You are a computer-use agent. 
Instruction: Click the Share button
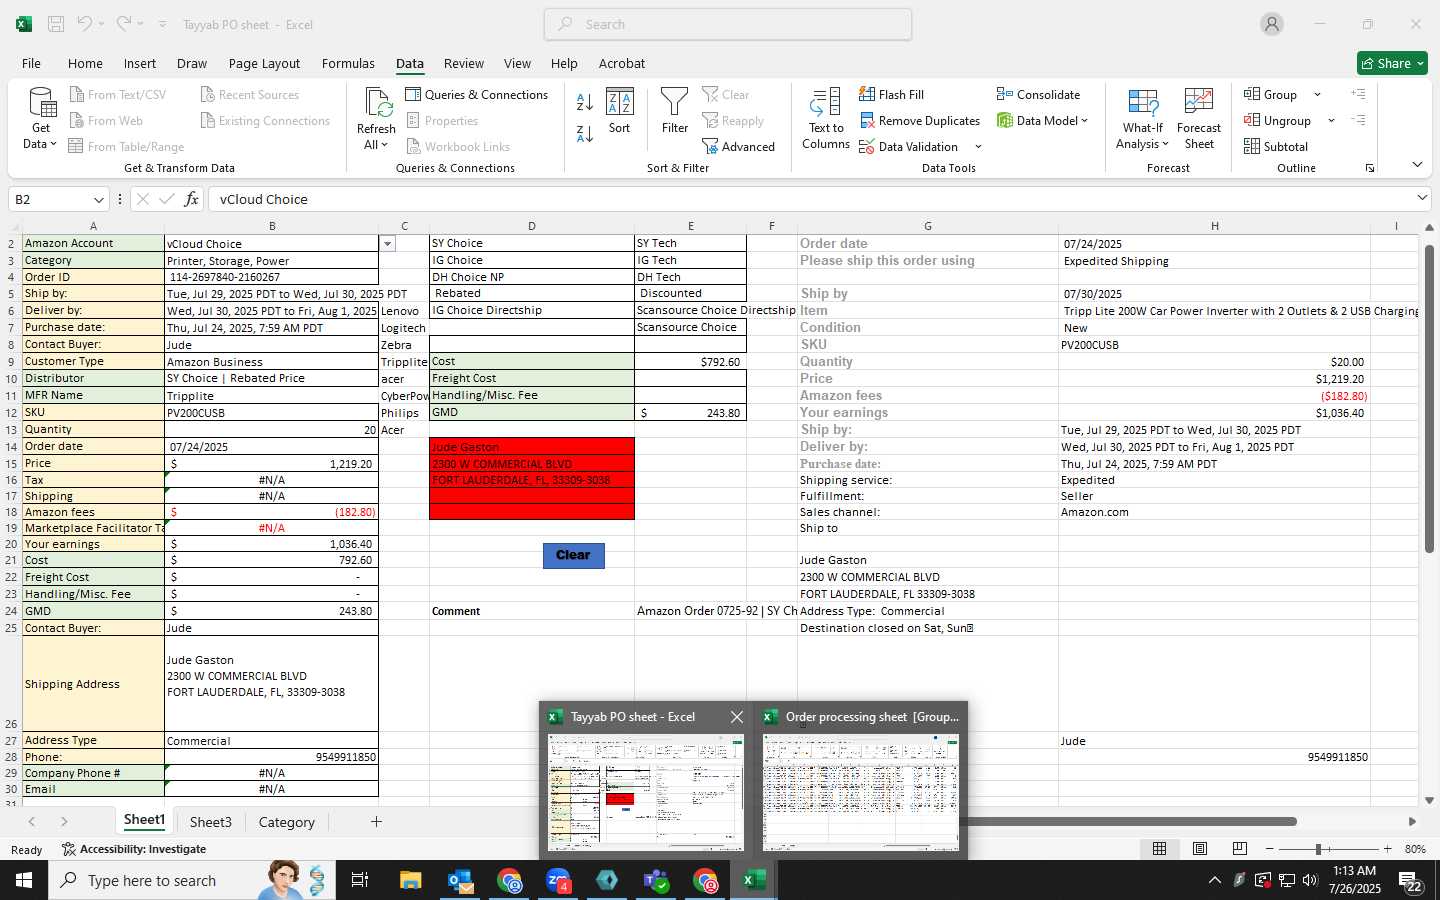[1392, 63]
